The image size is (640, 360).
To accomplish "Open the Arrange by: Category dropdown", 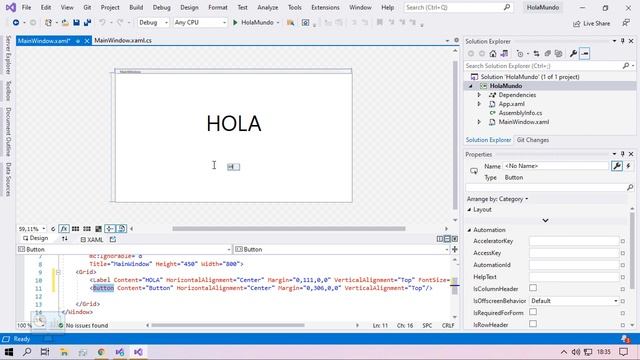I will (497, 199).
